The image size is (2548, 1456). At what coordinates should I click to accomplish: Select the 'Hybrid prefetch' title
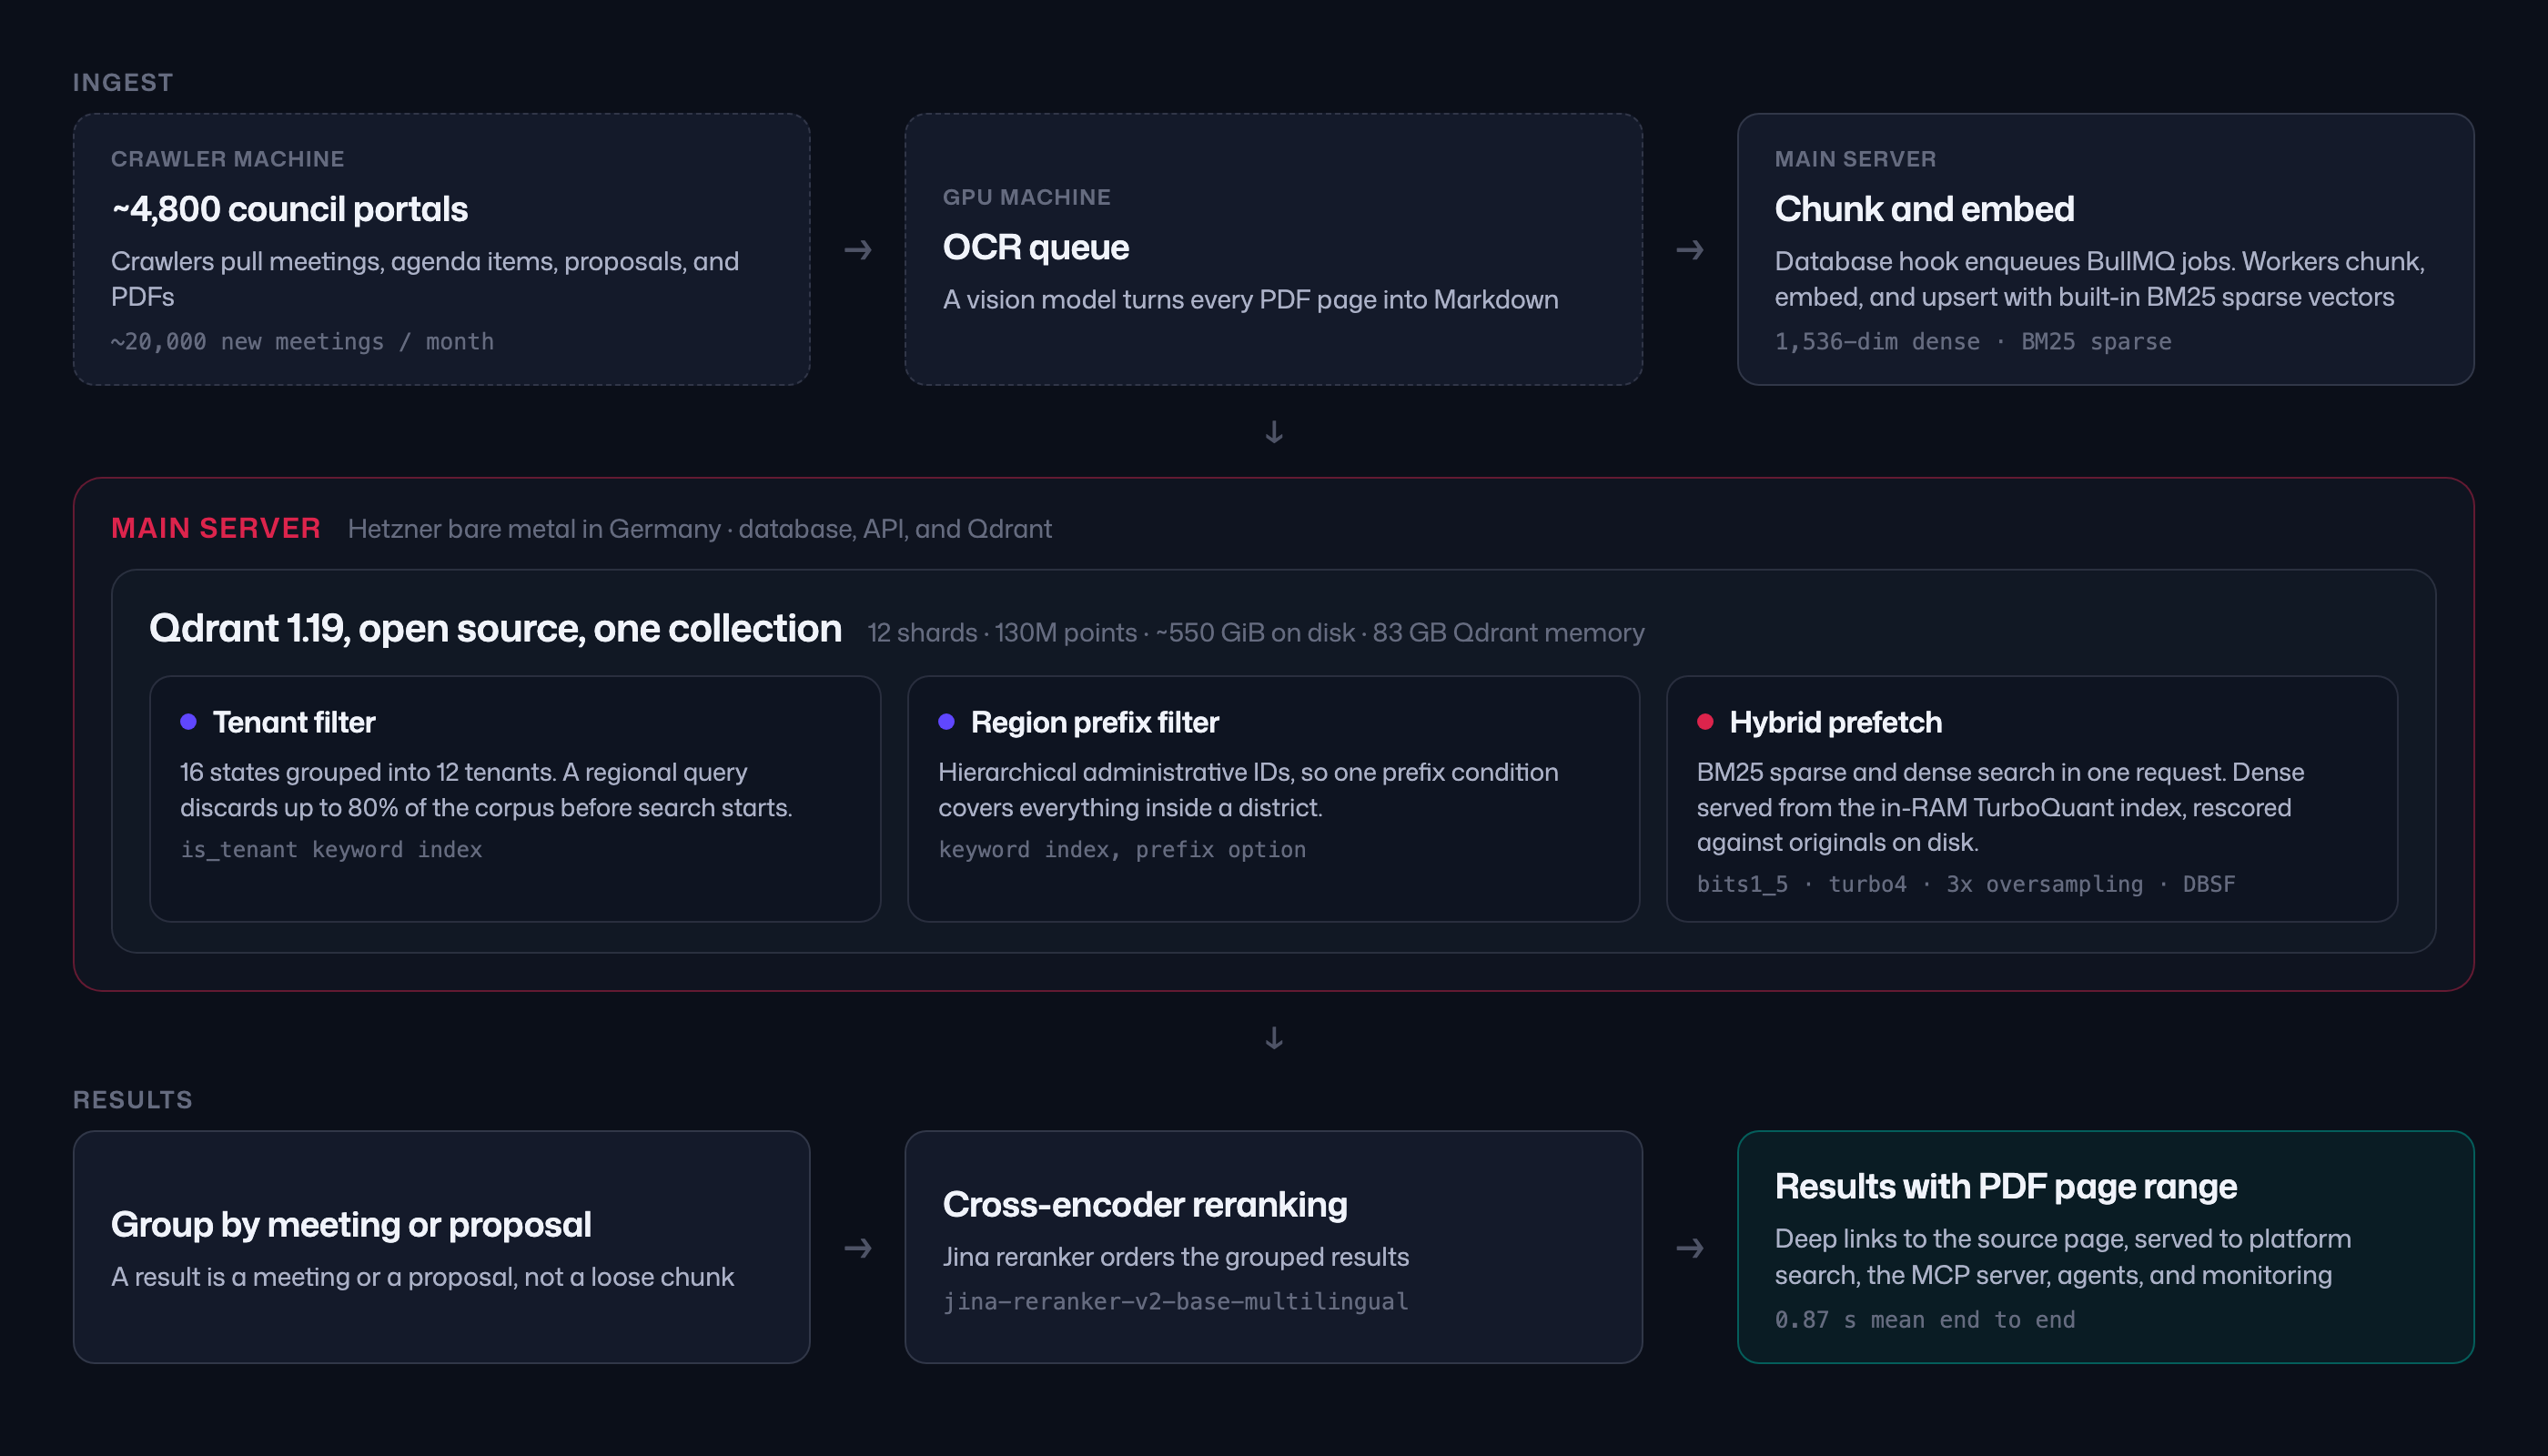(x=1835, y=722)
